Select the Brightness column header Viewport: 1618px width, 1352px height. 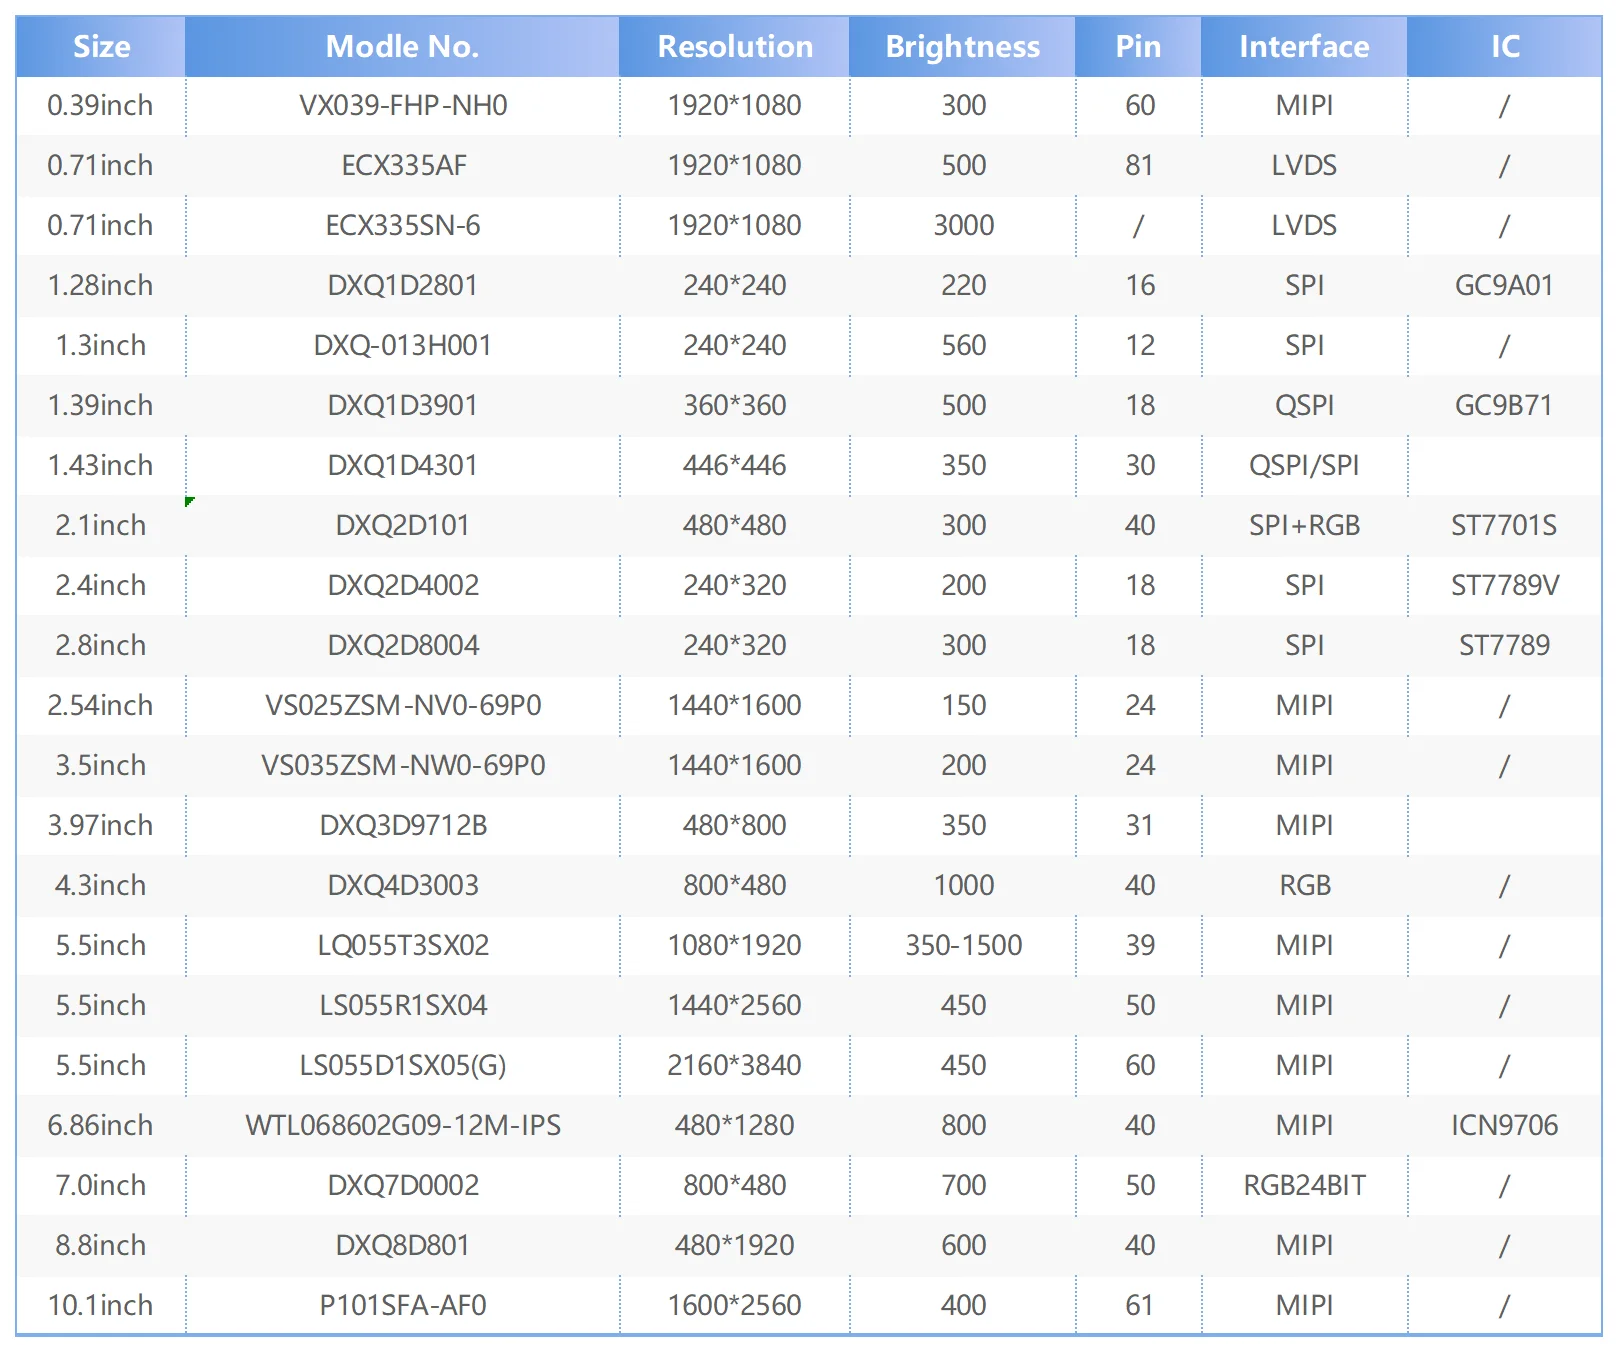point(962,47)
